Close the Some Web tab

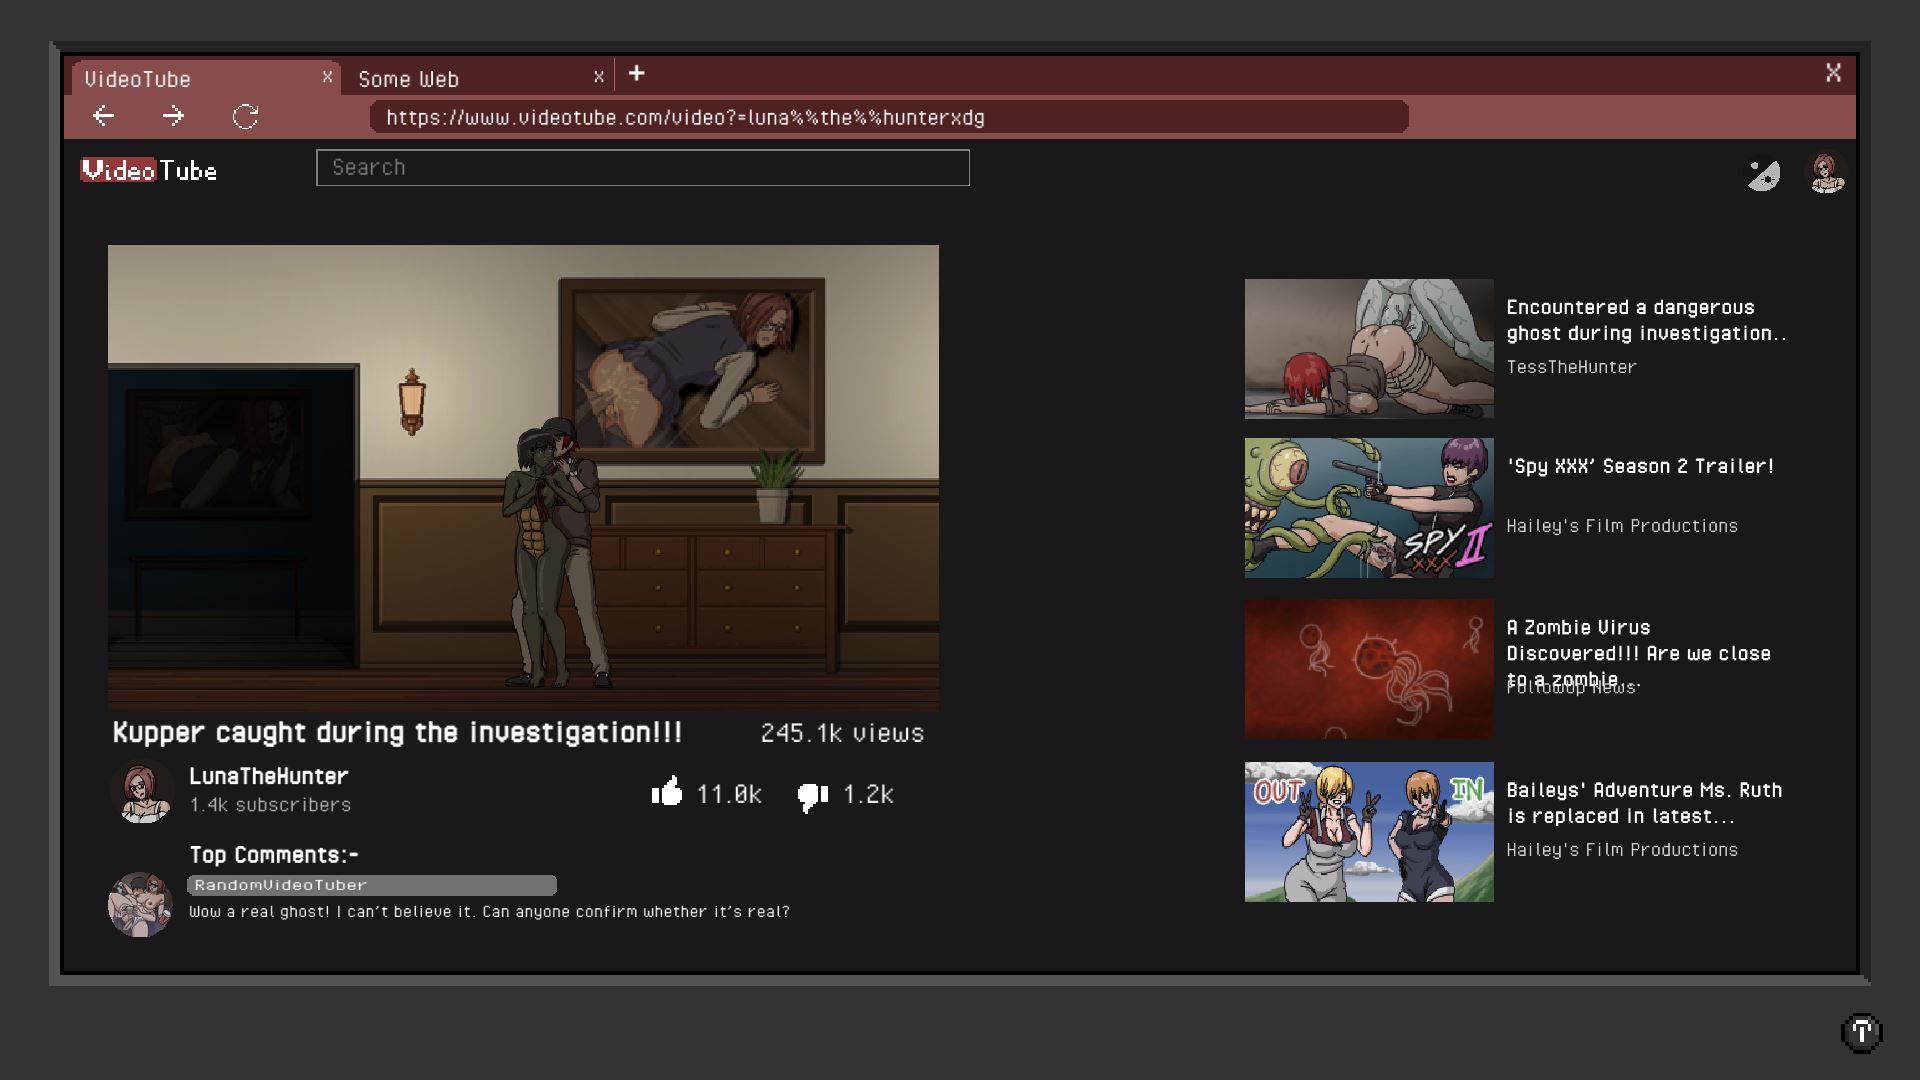(x=598, y=77)
